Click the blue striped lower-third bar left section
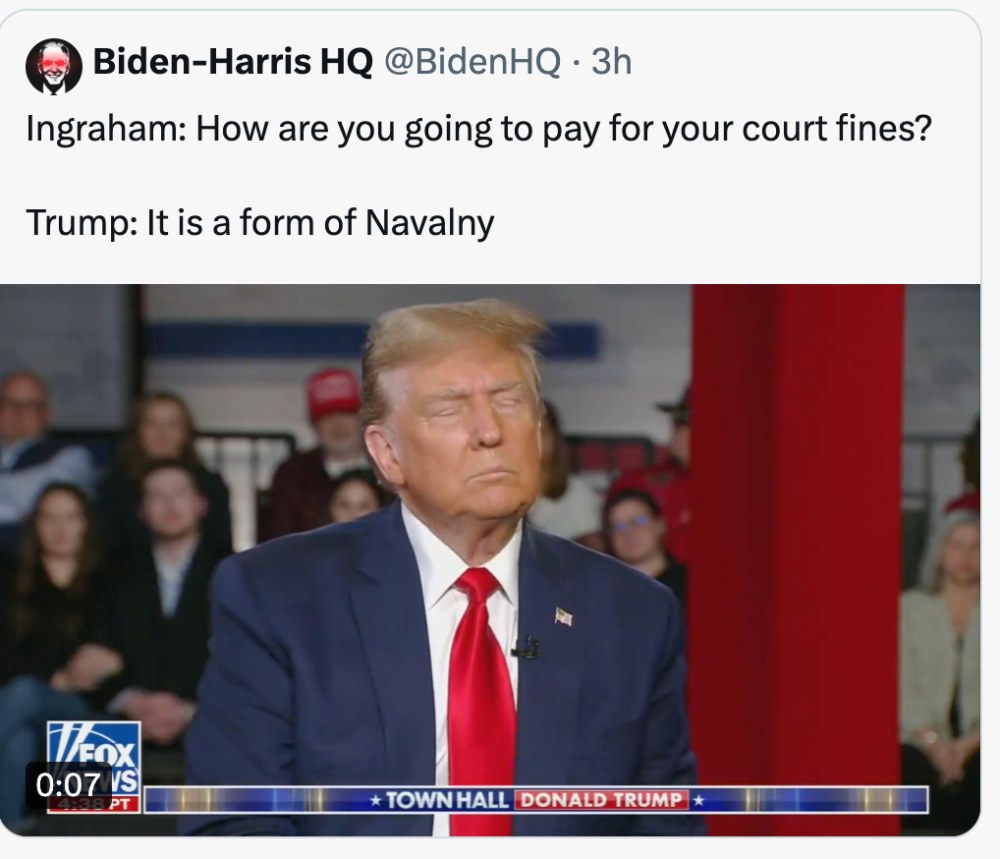 (258, 800)
